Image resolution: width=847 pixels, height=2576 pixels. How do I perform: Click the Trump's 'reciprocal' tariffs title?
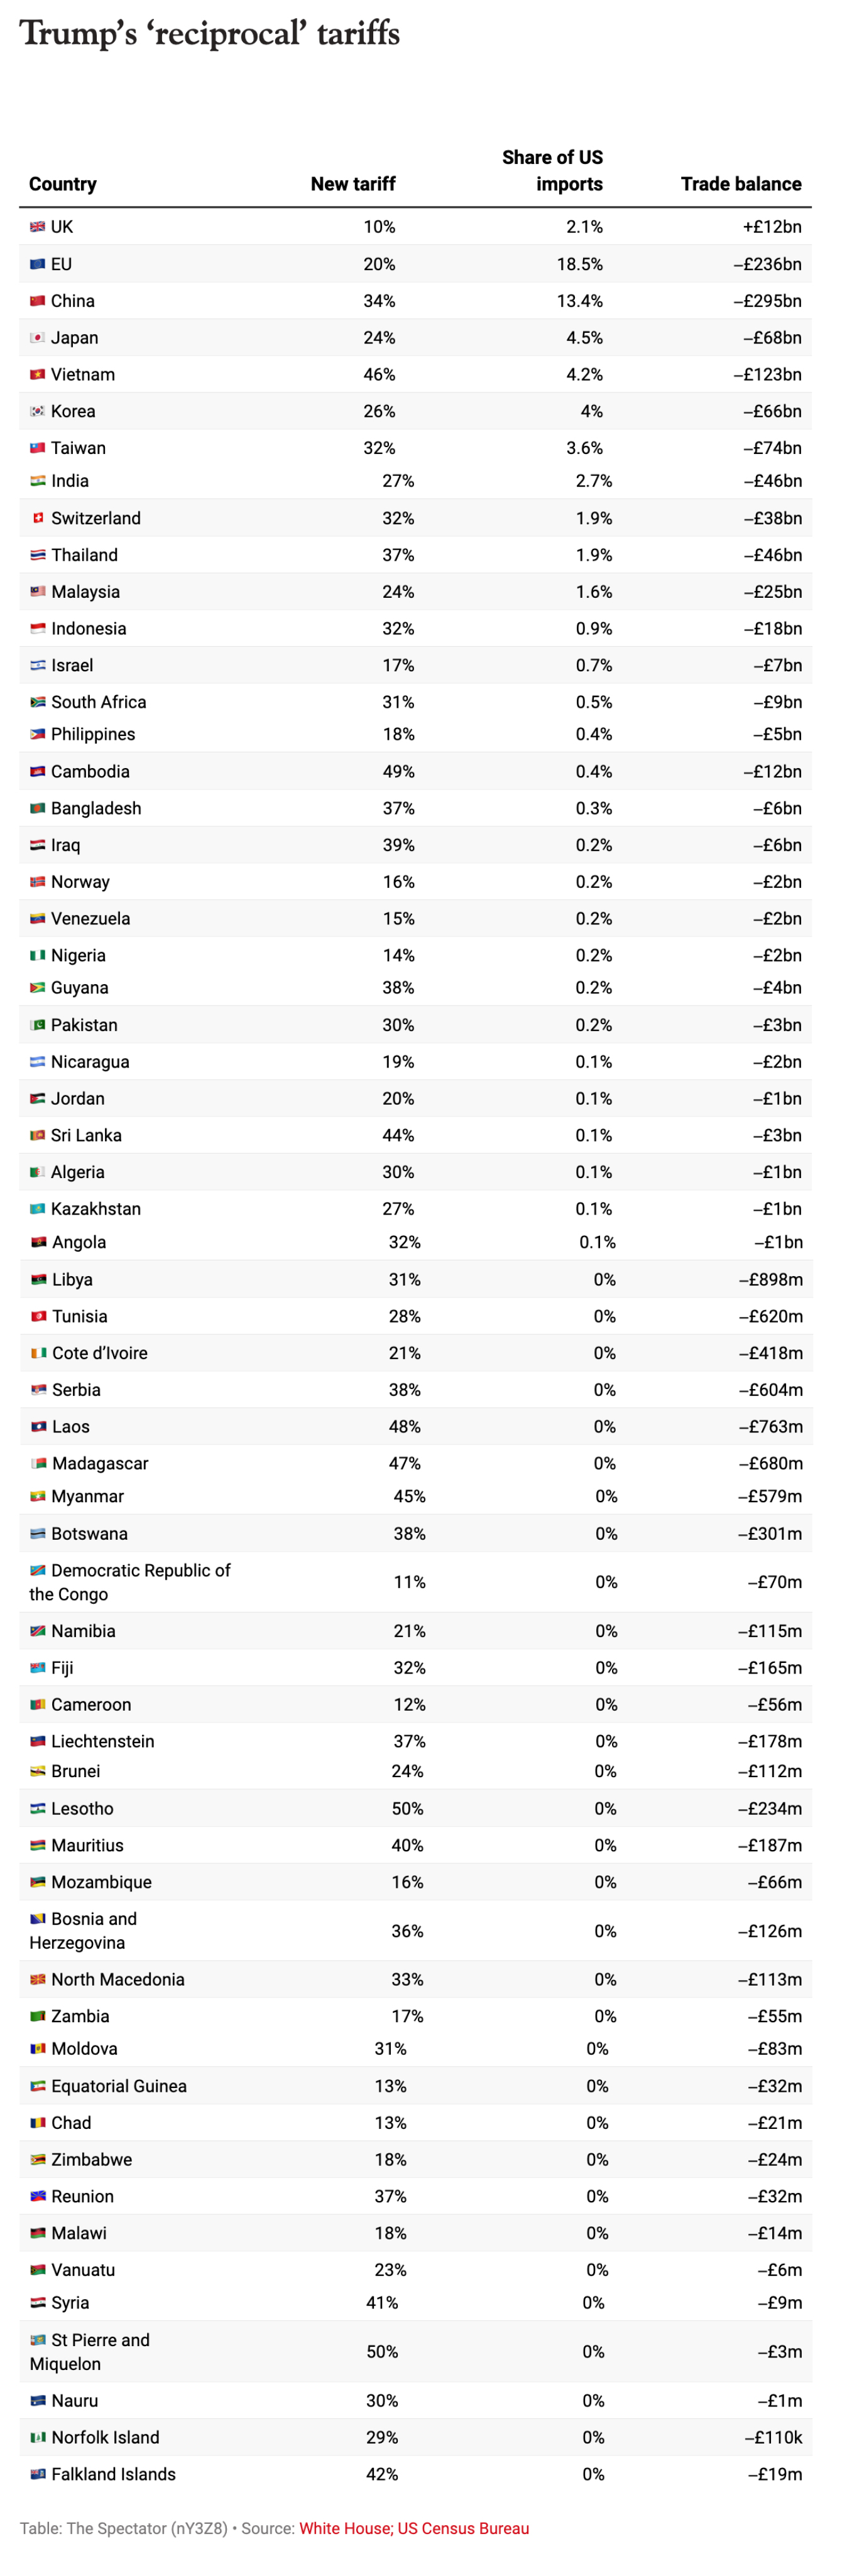209,34
